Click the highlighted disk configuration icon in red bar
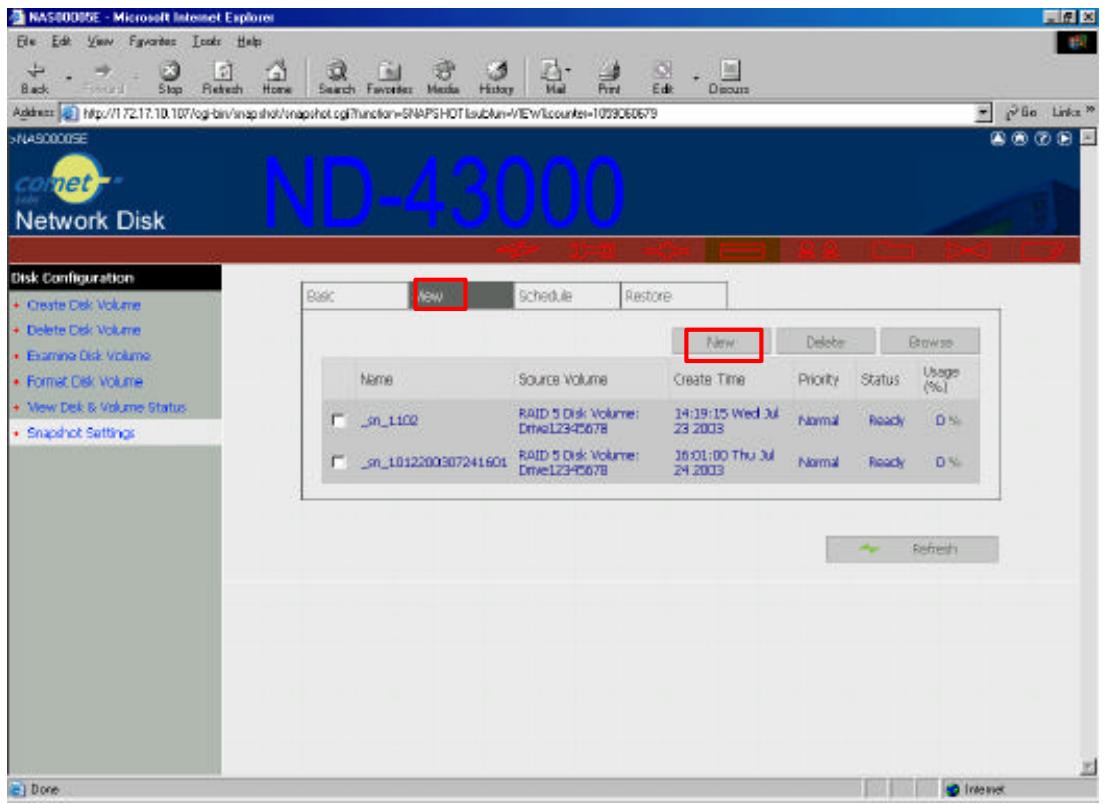The width and height of the screenshot is (1104, 804). point(742,250)
